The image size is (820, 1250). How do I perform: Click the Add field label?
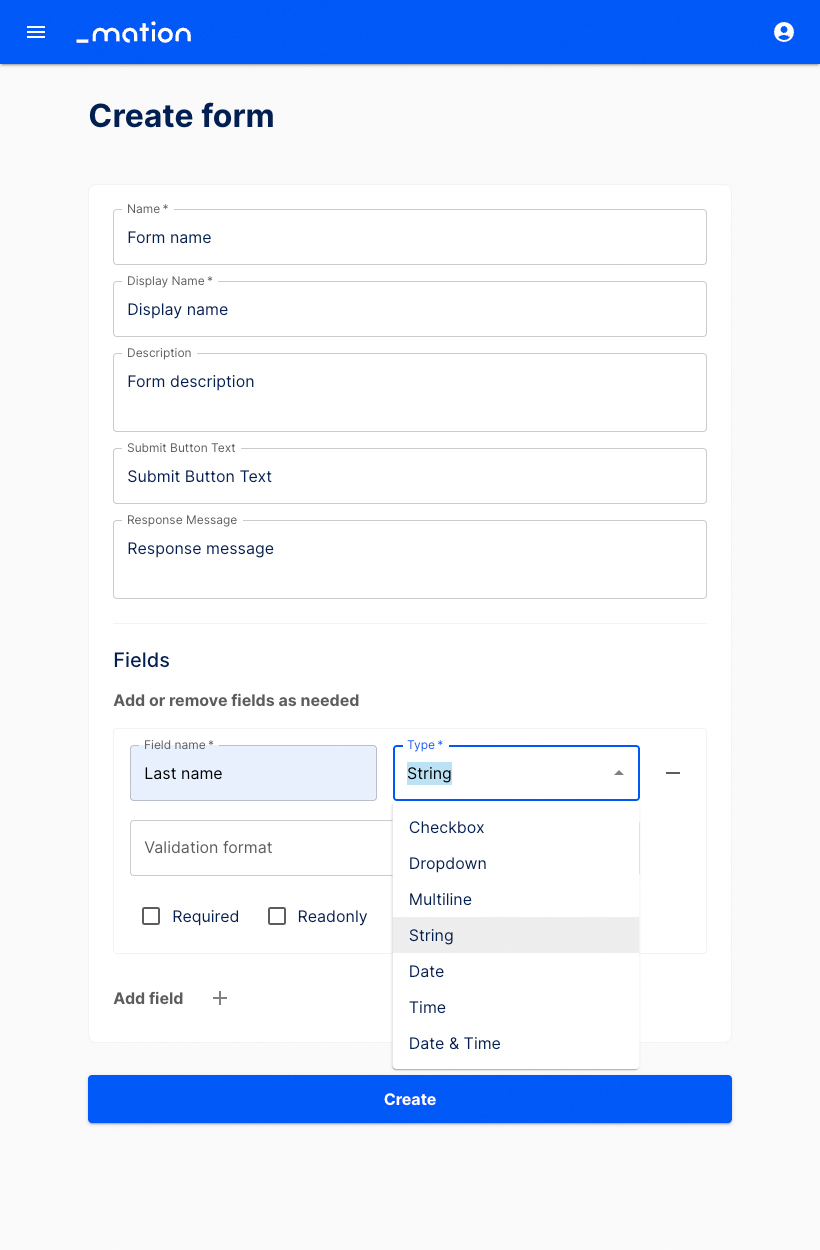[x=148, y=998]
